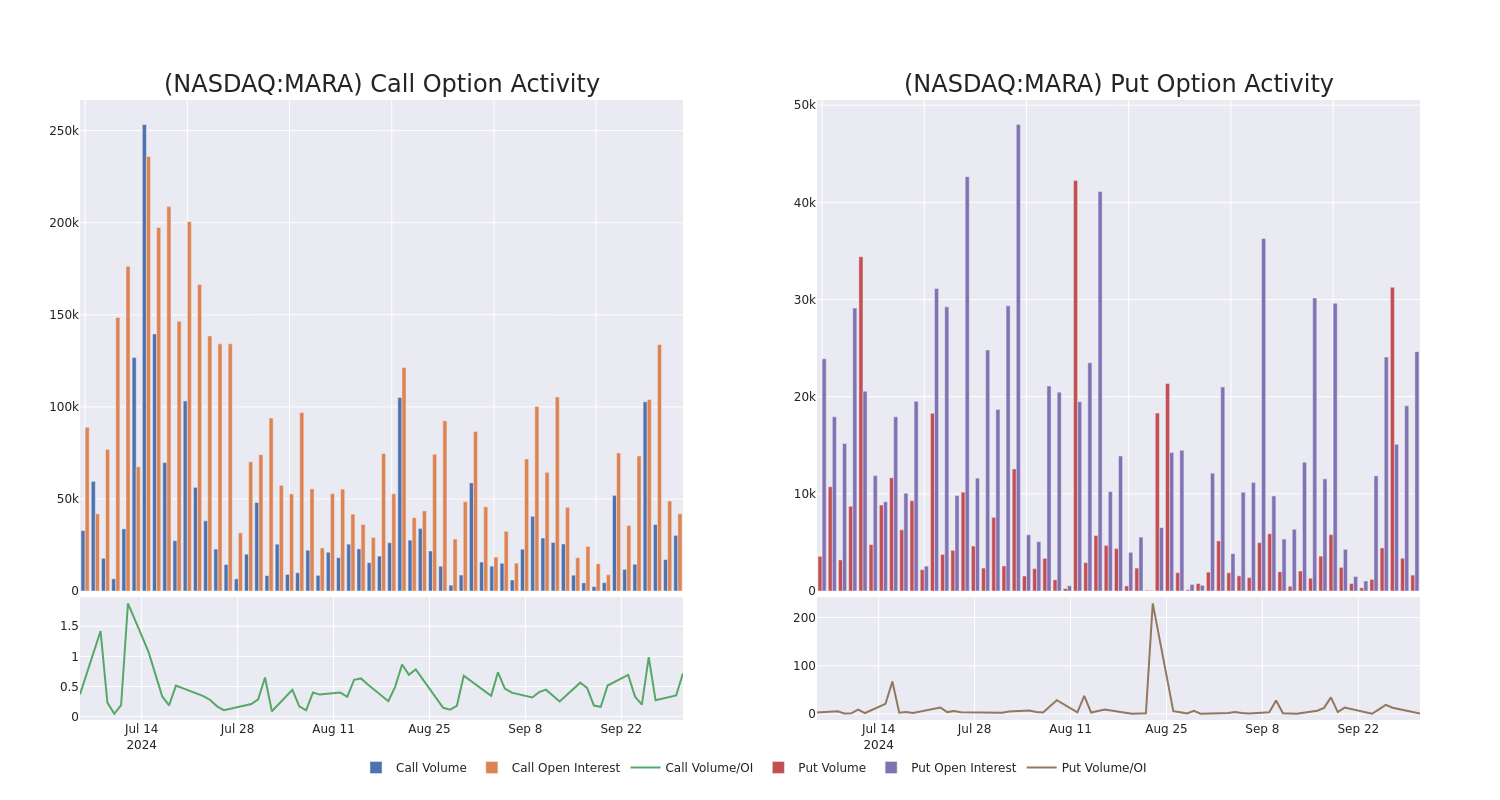Click the 250k tick on call chart axis
1500x800 pixels.
64,131
